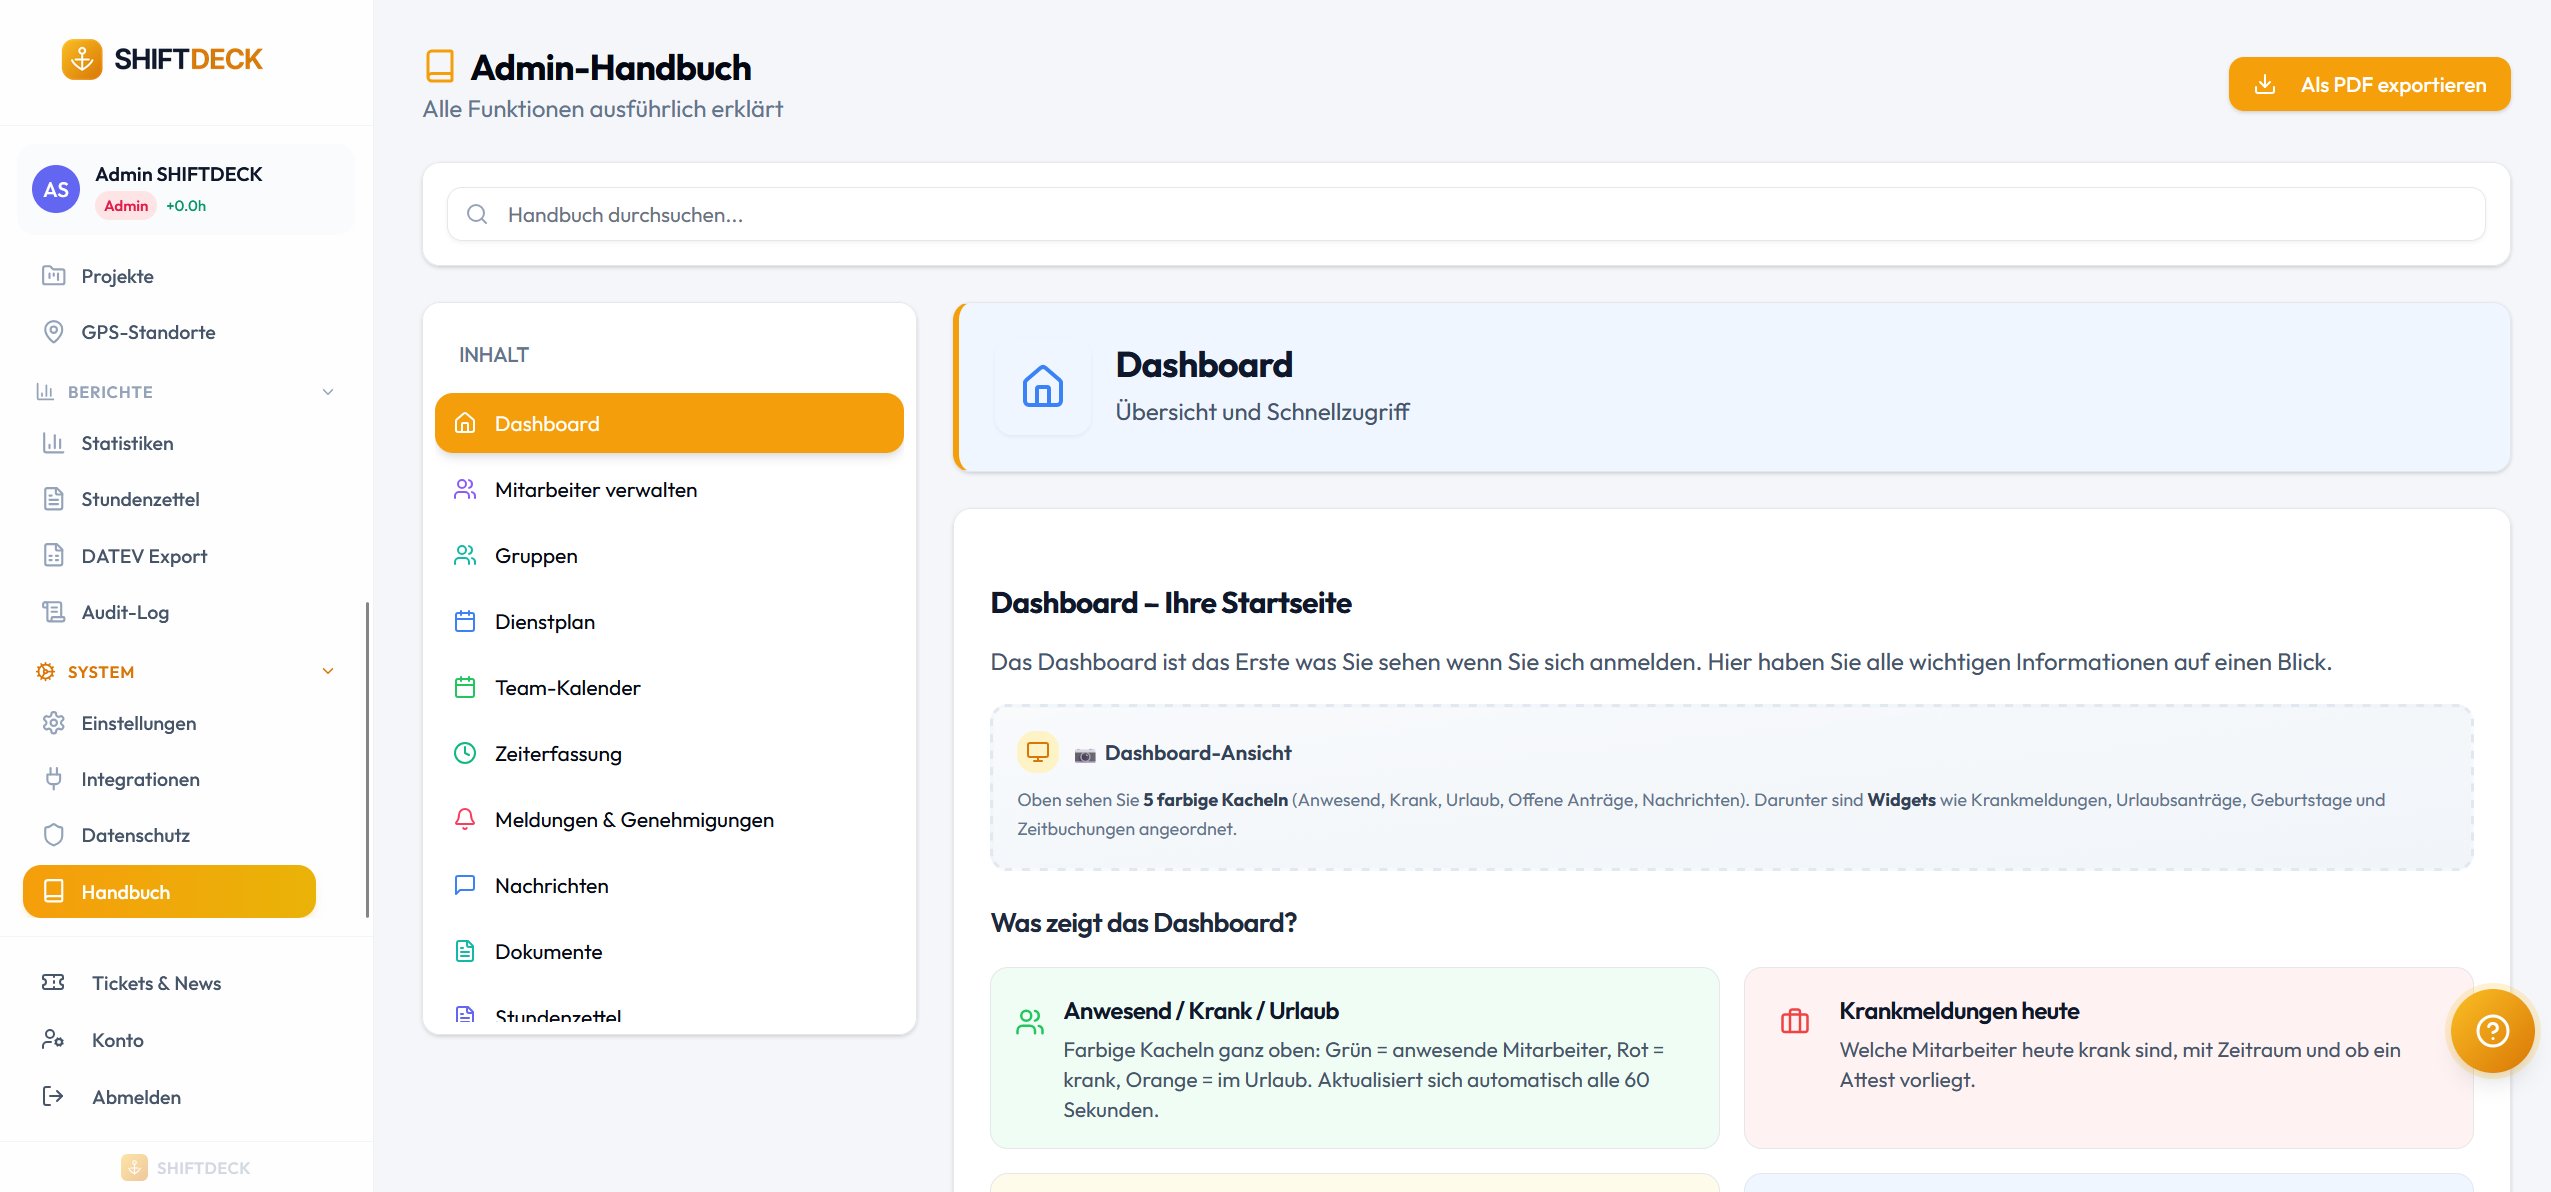The height and width of the screenshot is (1192, 2551).
Task: Click the Meldungen & Genehmigungen bell icon
Action: tap(465, 819)
